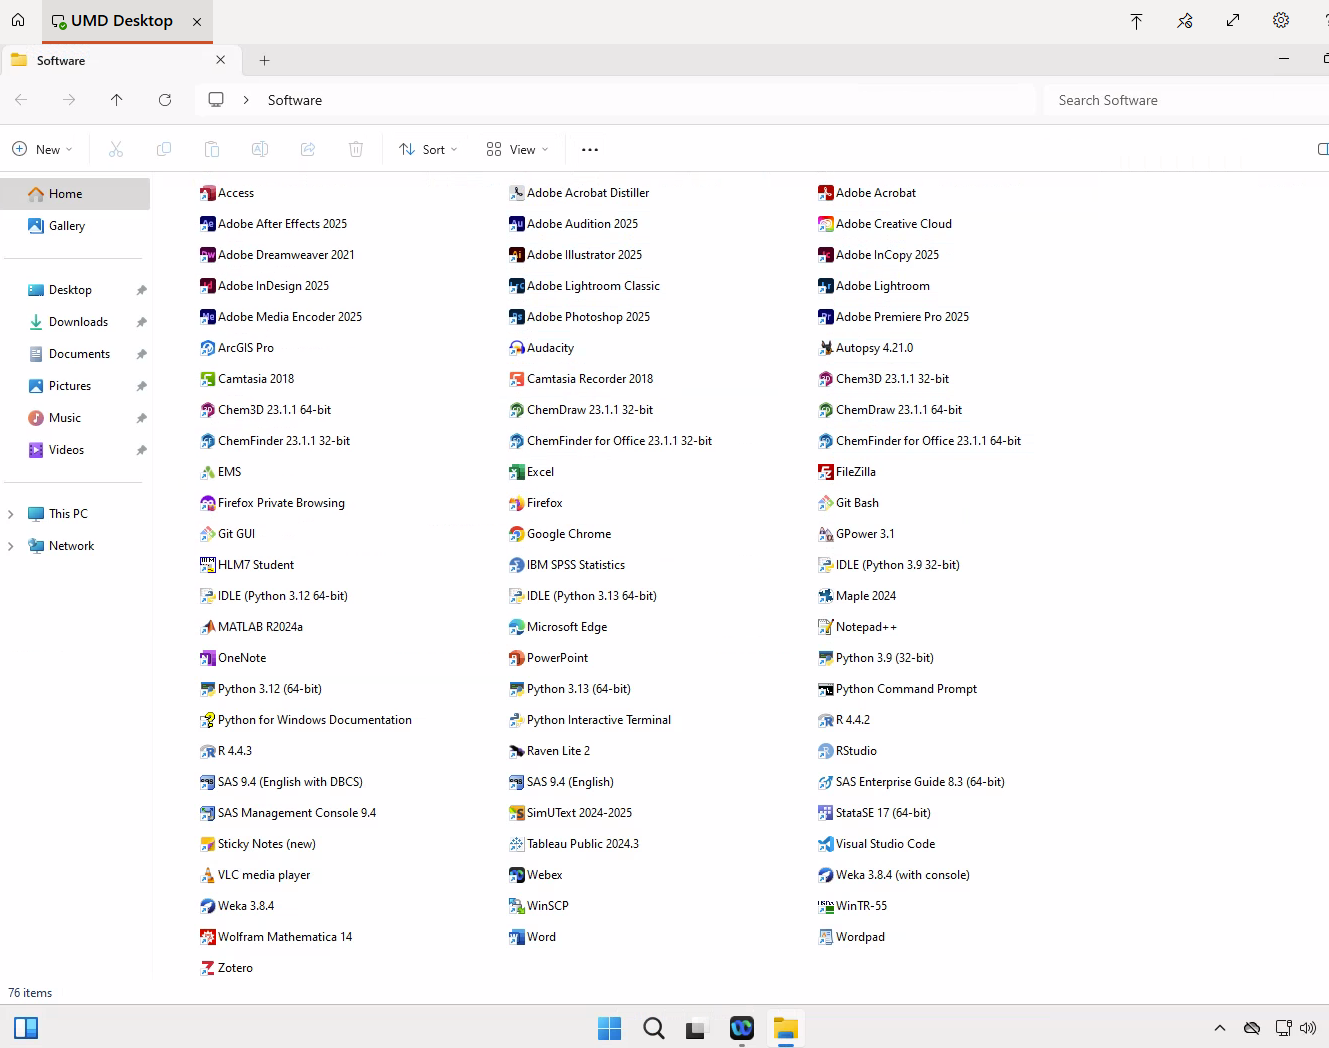
Task: Click the Visual Studio Code icon
Action: (x=877, y=844)
